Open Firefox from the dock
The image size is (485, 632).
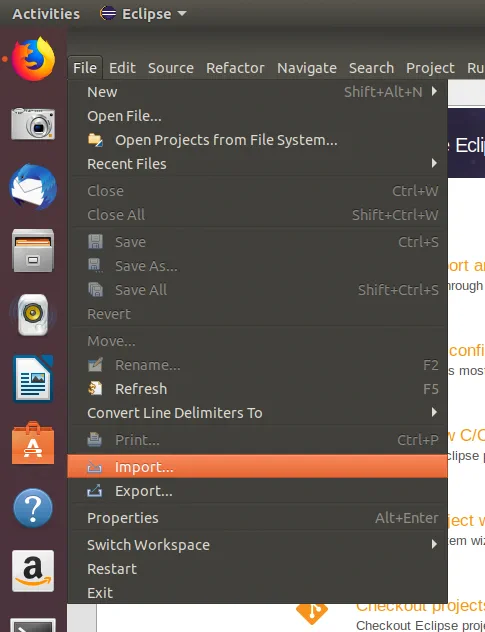pos(33,59)
